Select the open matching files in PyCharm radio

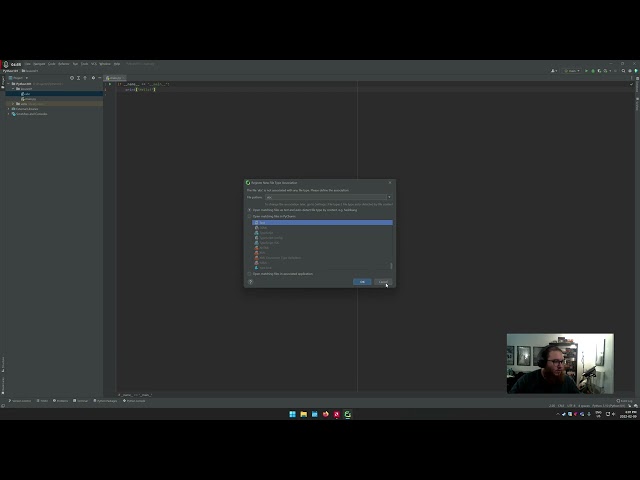[249, 216]
